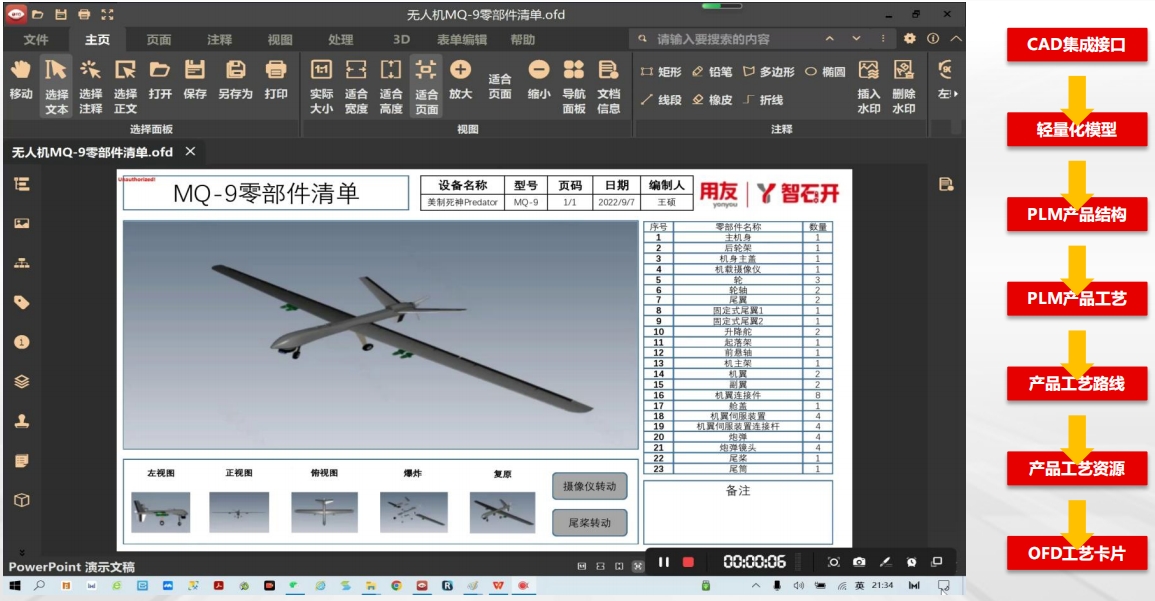Switch to the 处理 ribbon tab
Screen dimensions: 1155x601
[x=340, y=40]
